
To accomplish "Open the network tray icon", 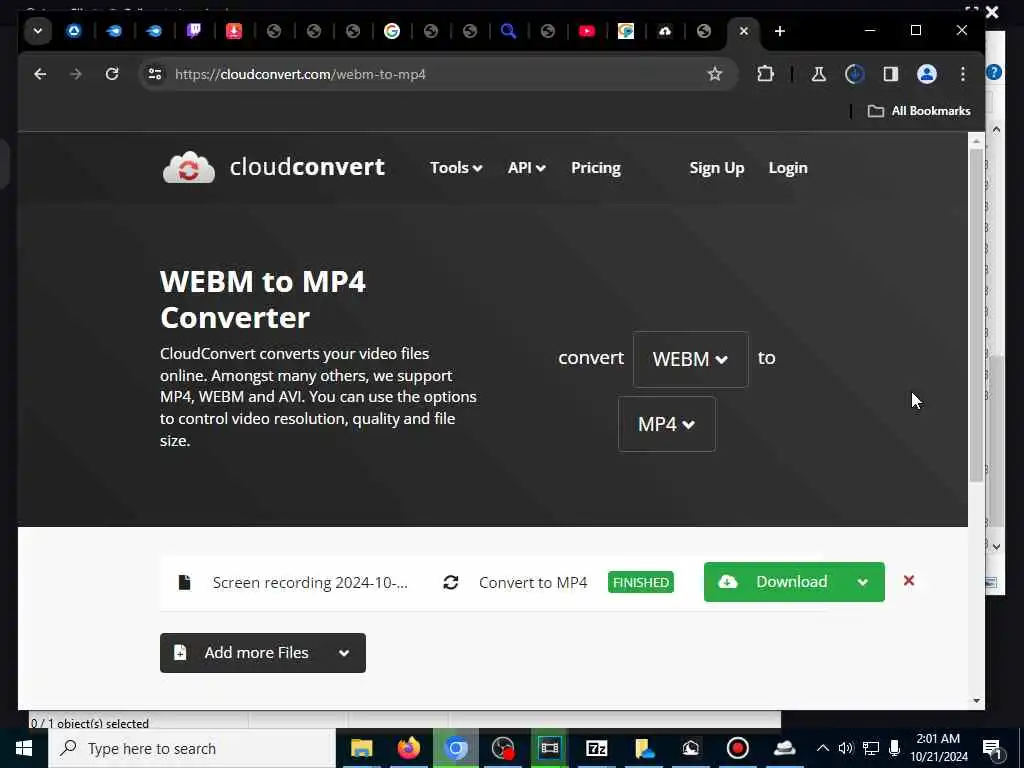I will (871, 748).
